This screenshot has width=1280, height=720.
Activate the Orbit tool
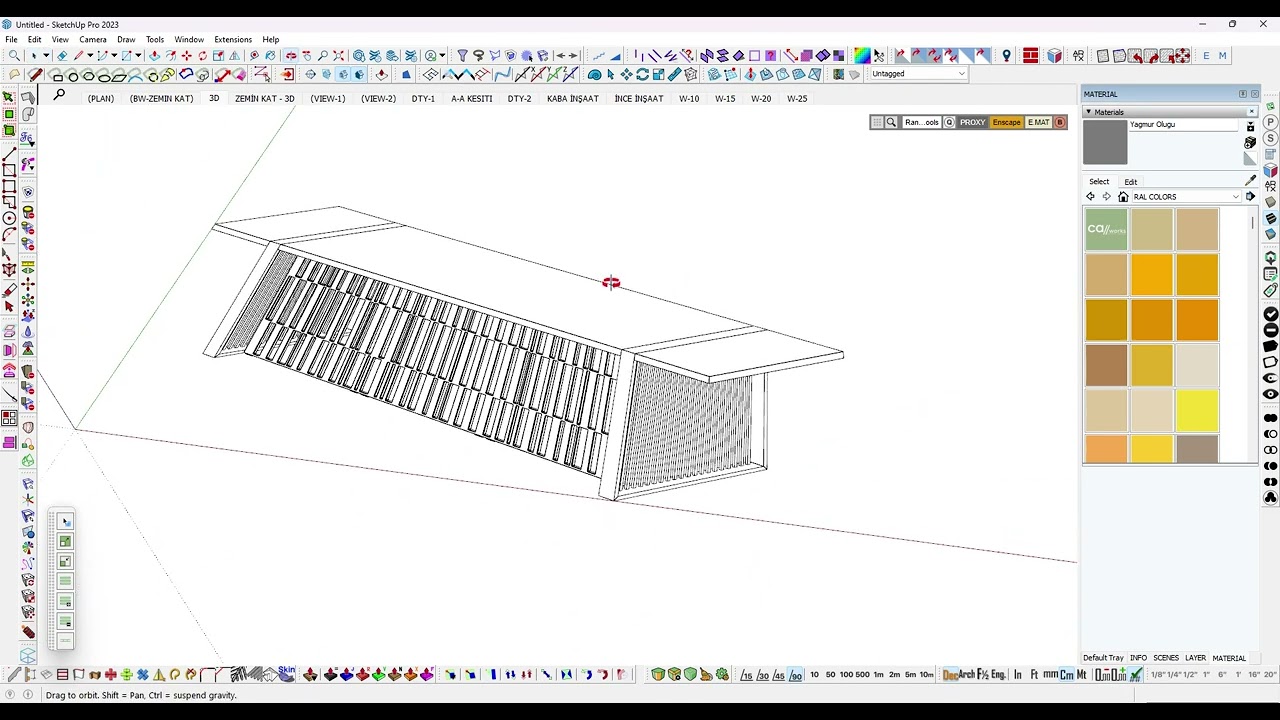[x=290, y=55]
